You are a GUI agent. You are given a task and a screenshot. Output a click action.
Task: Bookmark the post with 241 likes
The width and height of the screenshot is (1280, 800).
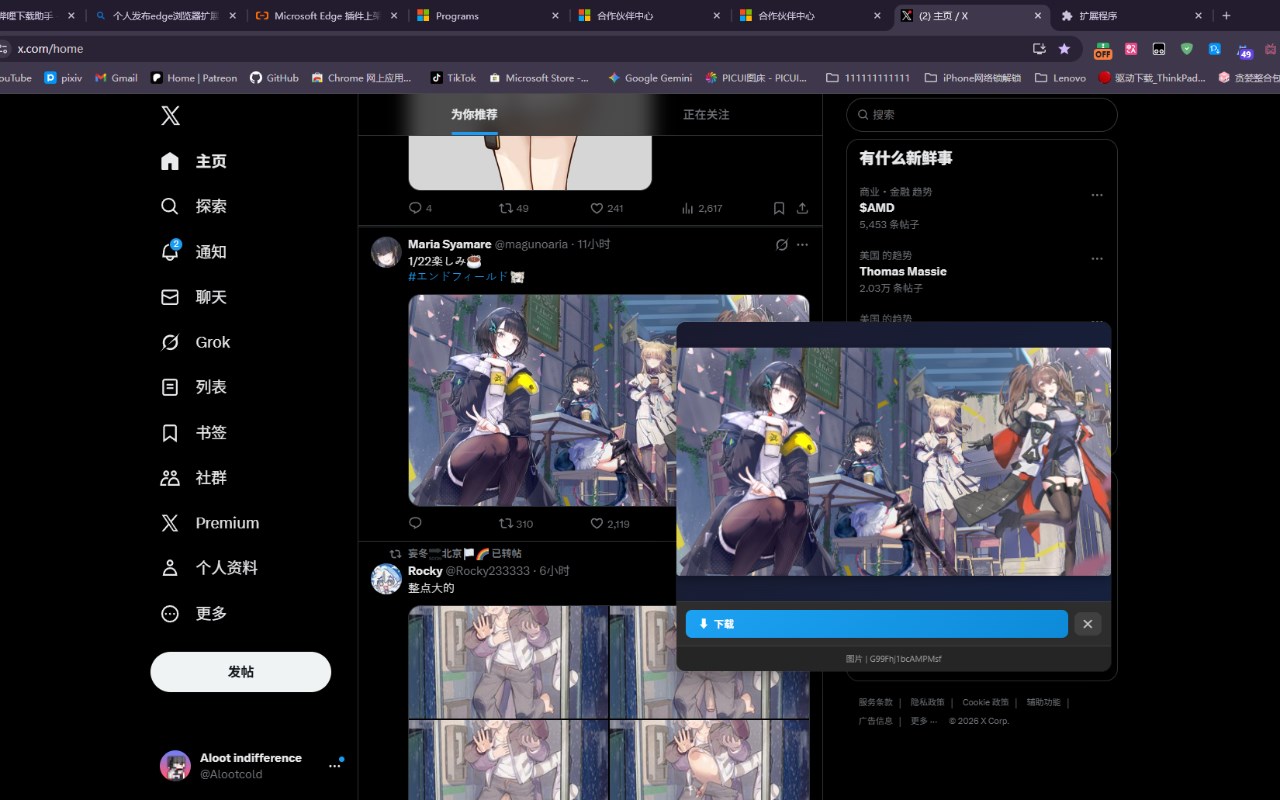778,208
